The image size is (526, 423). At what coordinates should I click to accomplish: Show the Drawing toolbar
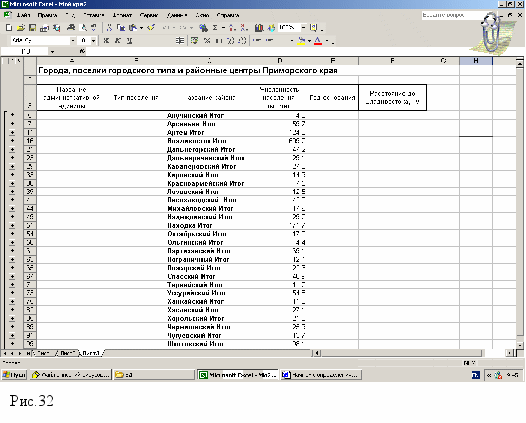pyautogui.click(x=271, y=28)
